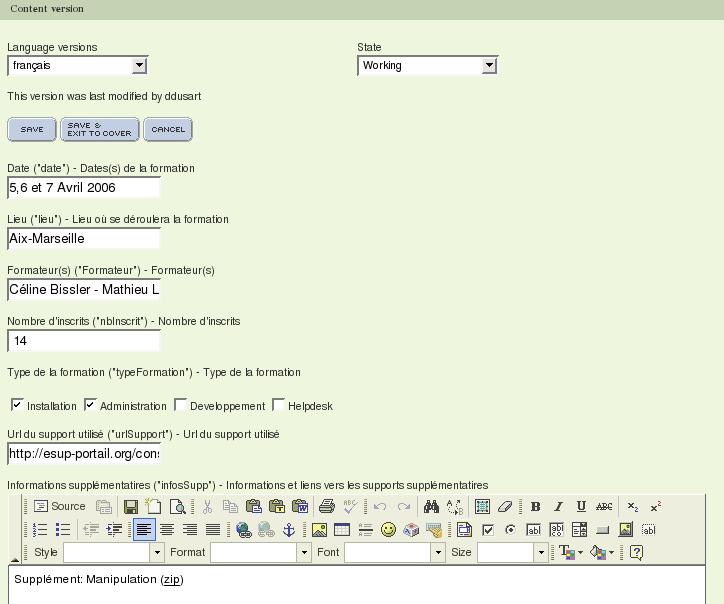The image size is (724, 604).
Task: Enable the Developpement checkbox
Action: point(180,405)
